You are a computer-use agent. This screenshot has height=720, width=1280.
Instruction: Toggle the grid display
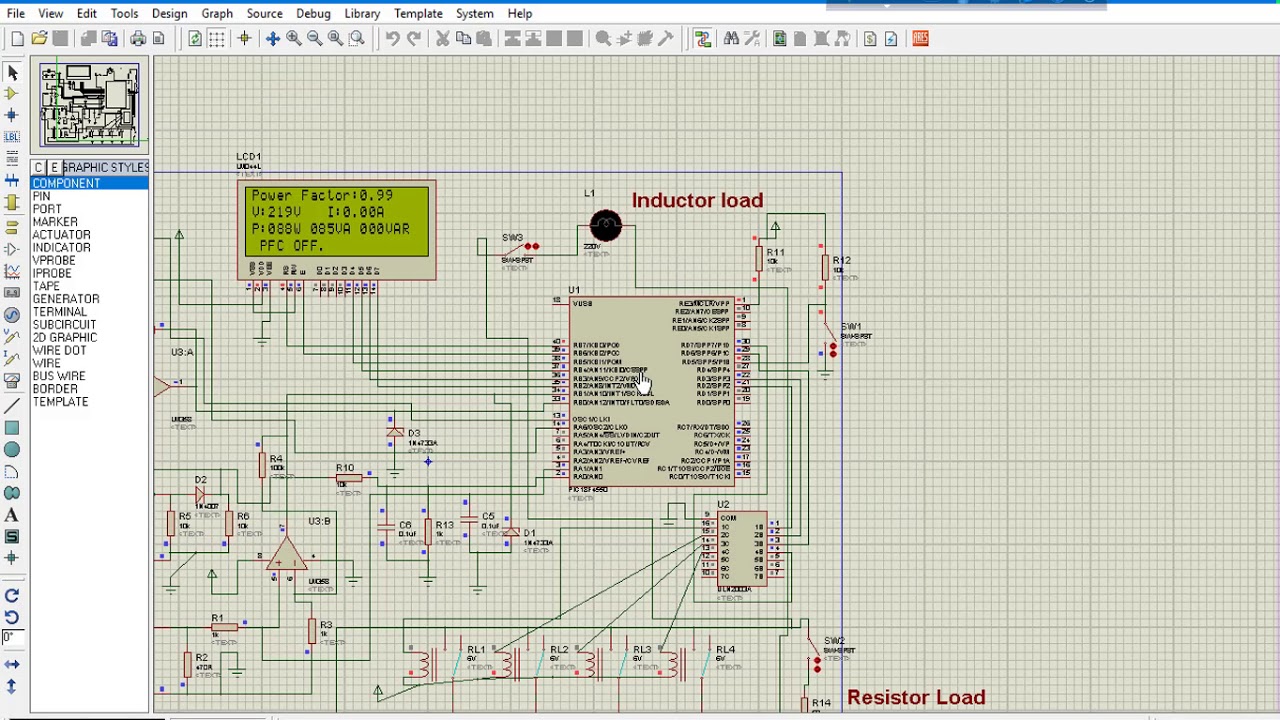pos(216,39)
